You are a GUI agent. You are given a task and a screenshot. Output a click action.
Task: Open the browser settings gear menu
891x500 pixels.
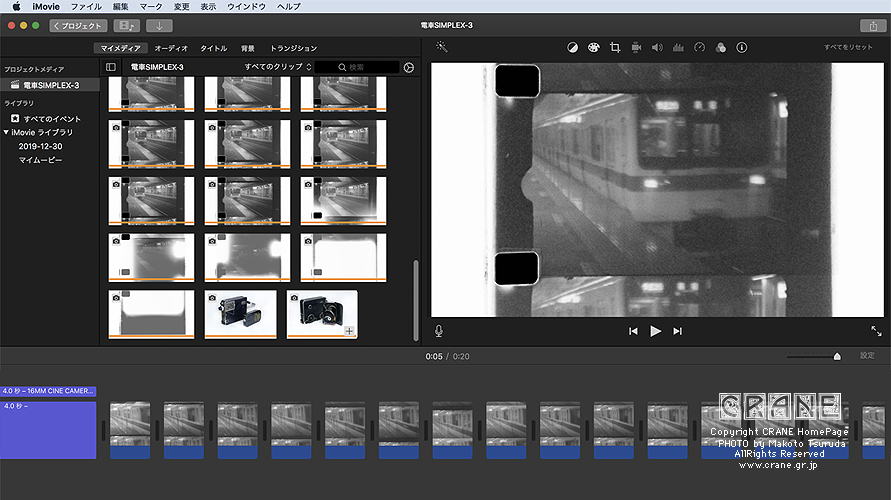click(408, 67)
